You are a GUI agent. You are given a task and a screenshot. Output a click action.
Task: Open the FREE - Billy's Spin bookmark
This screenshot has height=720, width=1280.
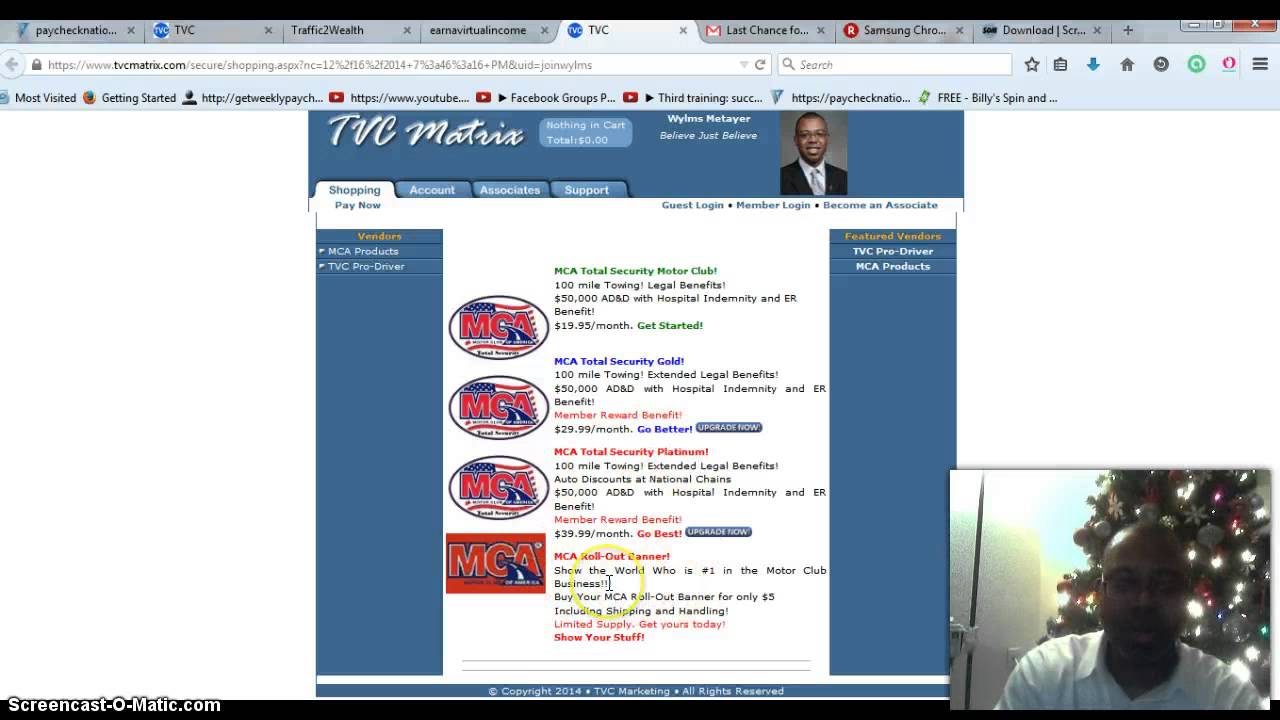[988, 98]
